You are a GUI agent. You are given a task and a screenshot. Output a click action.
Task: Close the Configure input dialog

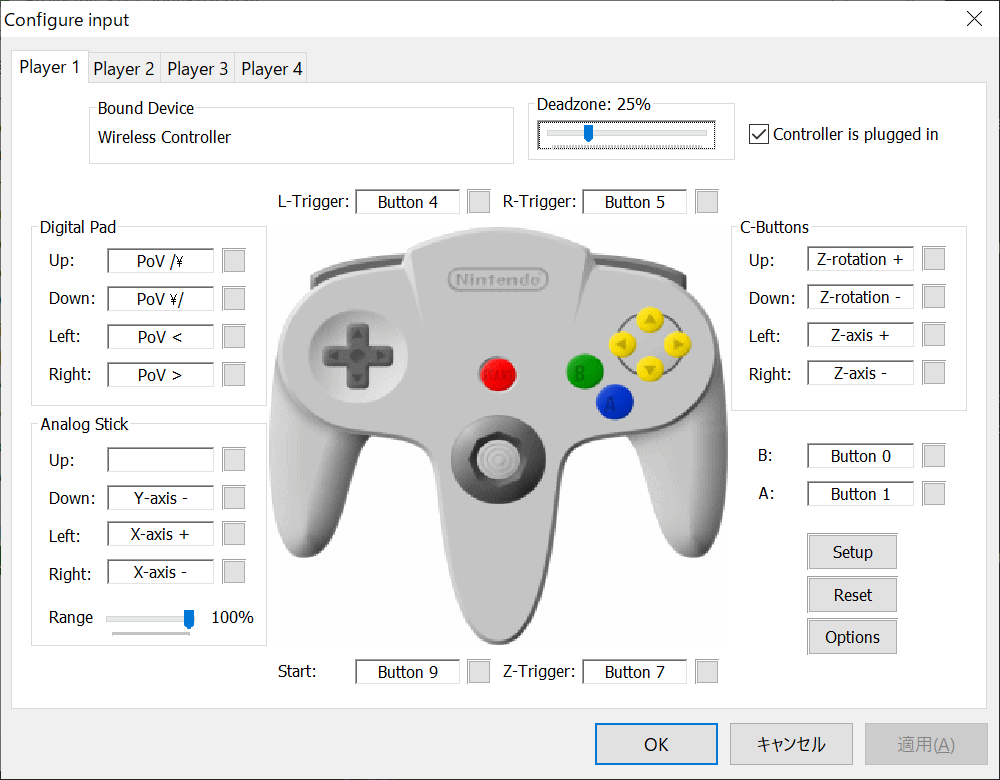click(974, 19)
